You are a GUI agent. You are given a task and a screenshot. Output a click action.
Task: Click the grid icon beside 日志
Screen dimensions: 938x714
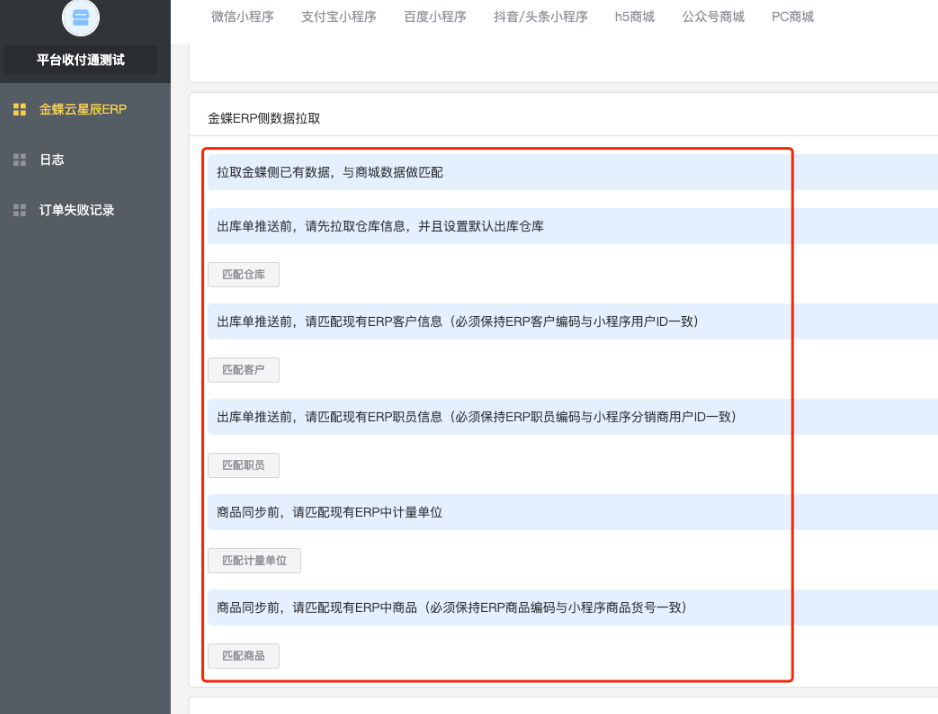(x=20, y=160)
